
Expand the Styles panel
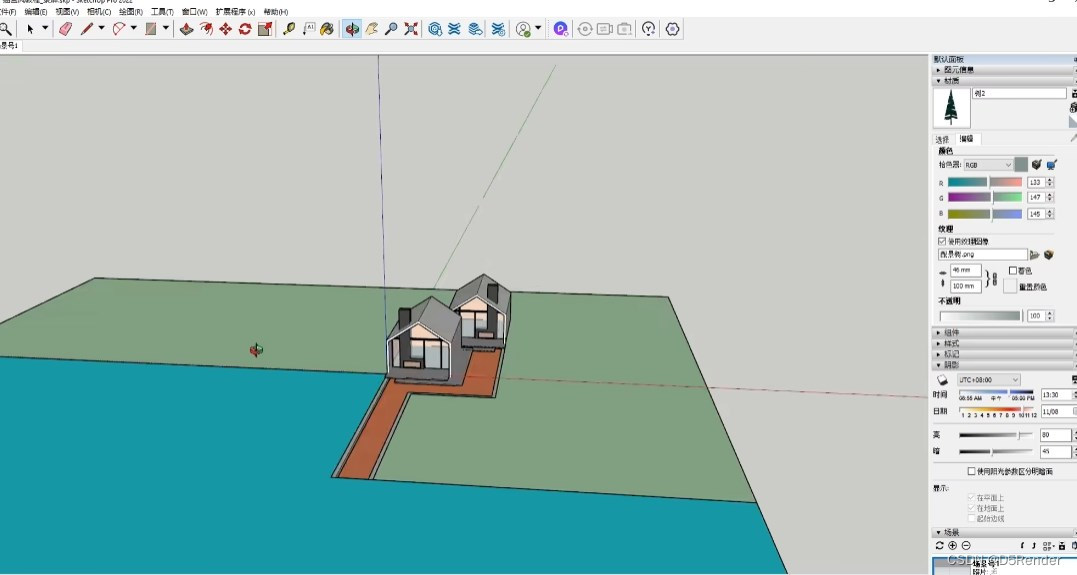point(1004,343)
